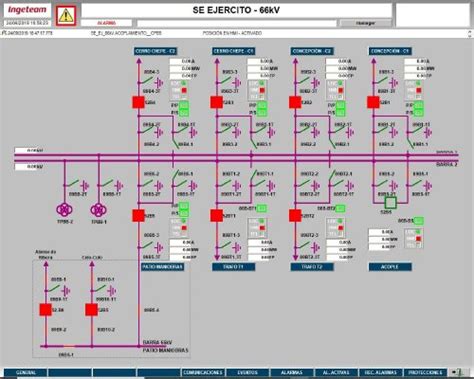This screenshot has width=474, height=379.
Task: Click the ground symbol atop CERRO CHEPE - C1 line
Action: coord(237,82)
